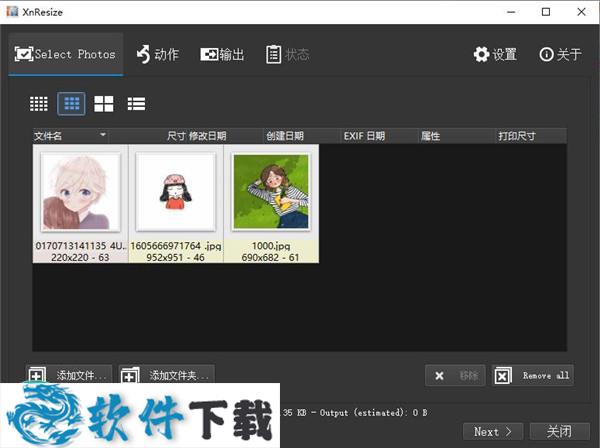Open the 动作 (Action) tab
The image size is (600, 448).
pyautogui.click(x=157, y=54)
